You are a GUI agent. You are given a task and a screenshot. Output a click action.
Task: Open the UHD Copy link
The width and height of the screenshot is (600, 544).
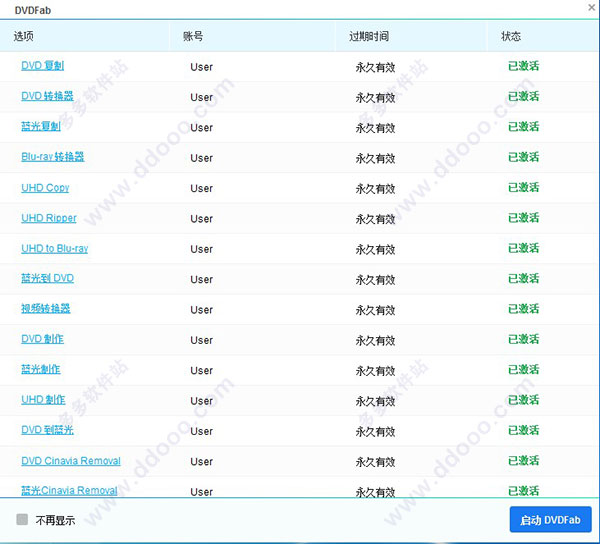point(45,187)
